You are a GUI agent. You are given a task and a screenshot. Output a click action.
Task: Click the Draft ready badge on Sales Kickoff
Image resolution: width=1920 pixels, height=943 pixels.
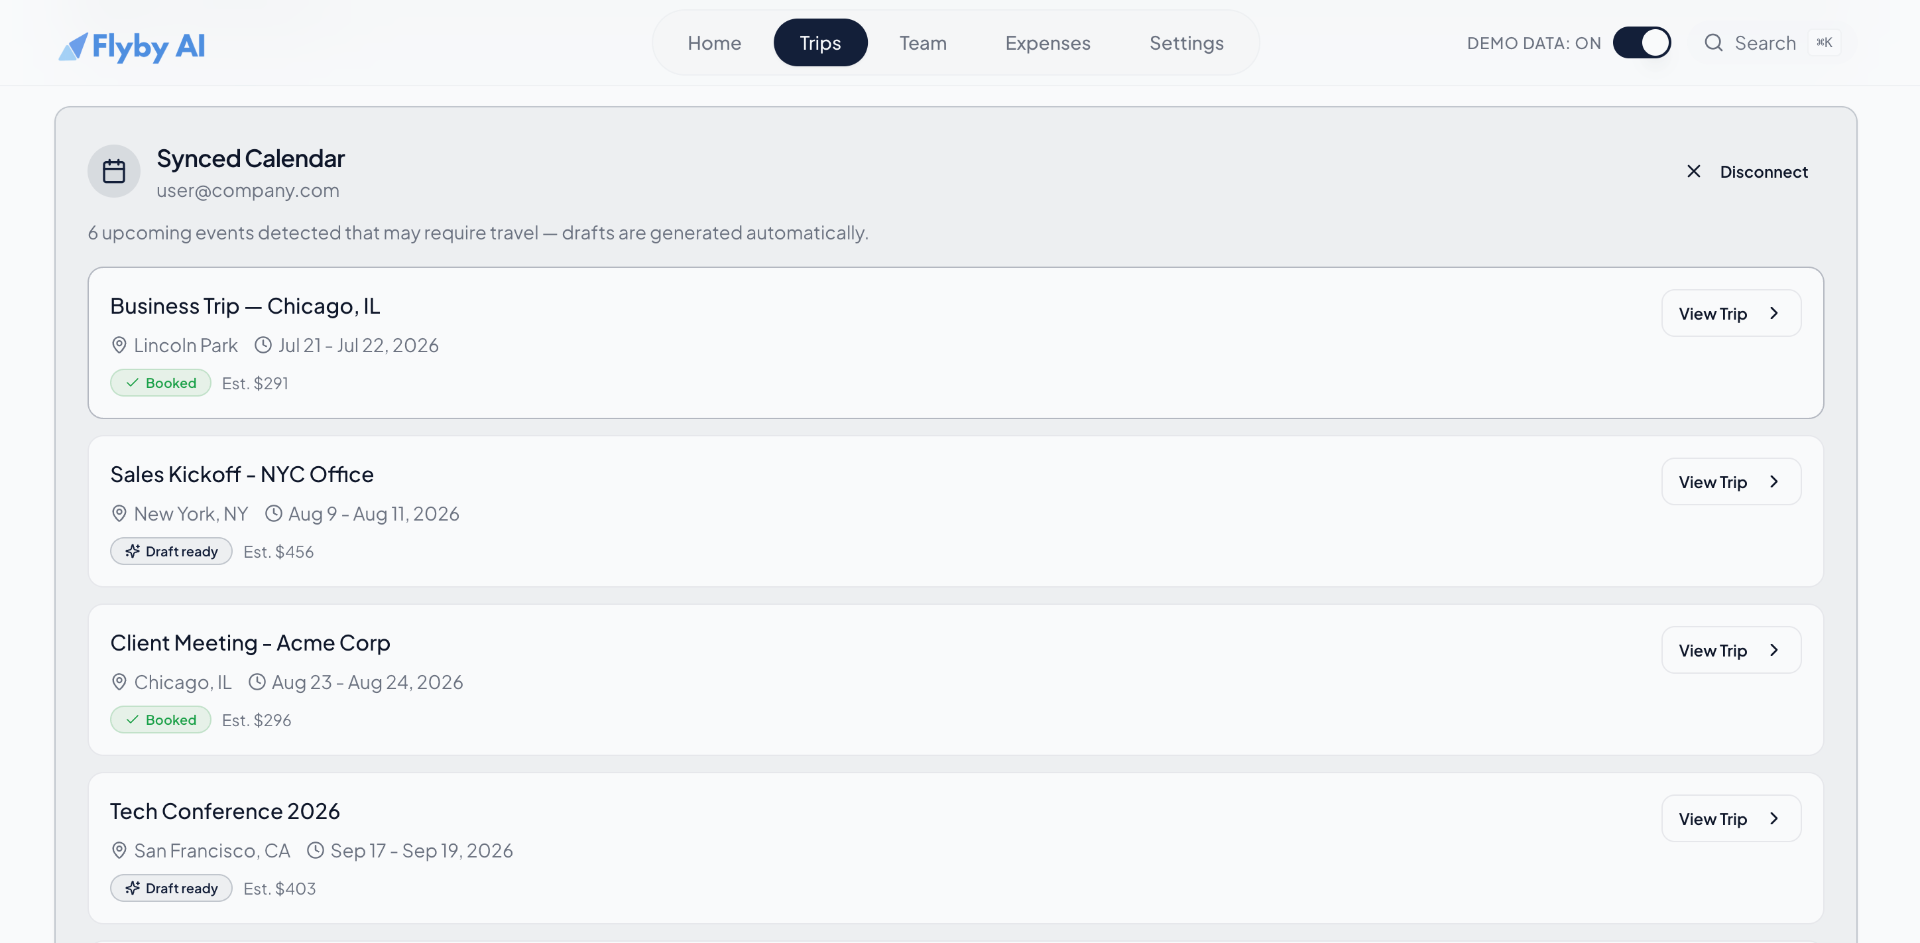[171, 552]
